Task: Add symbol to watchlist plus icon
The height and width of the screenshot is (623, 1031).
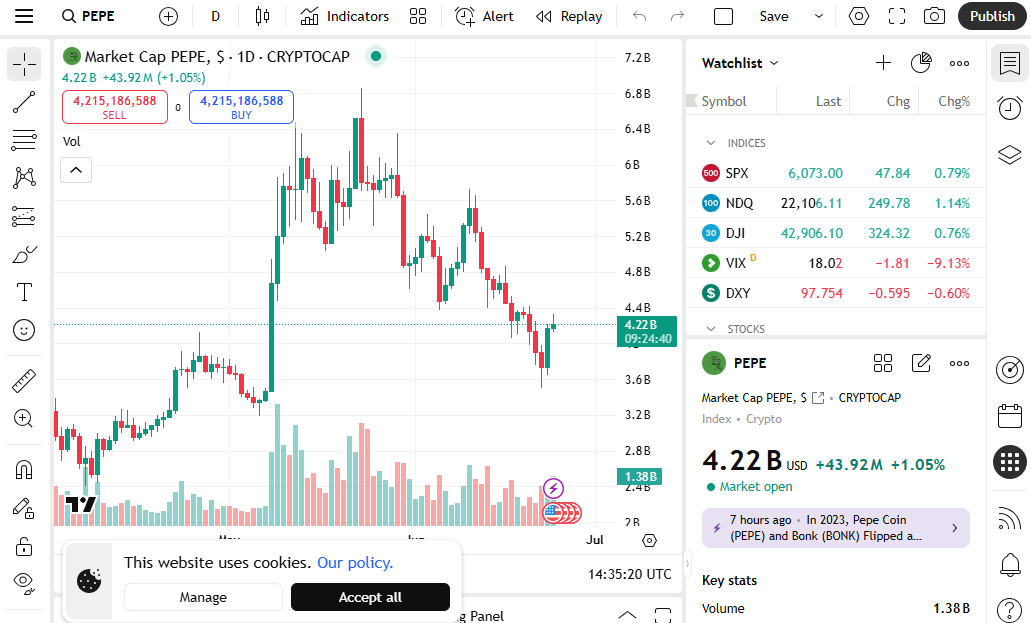Action: coord(883,63)
